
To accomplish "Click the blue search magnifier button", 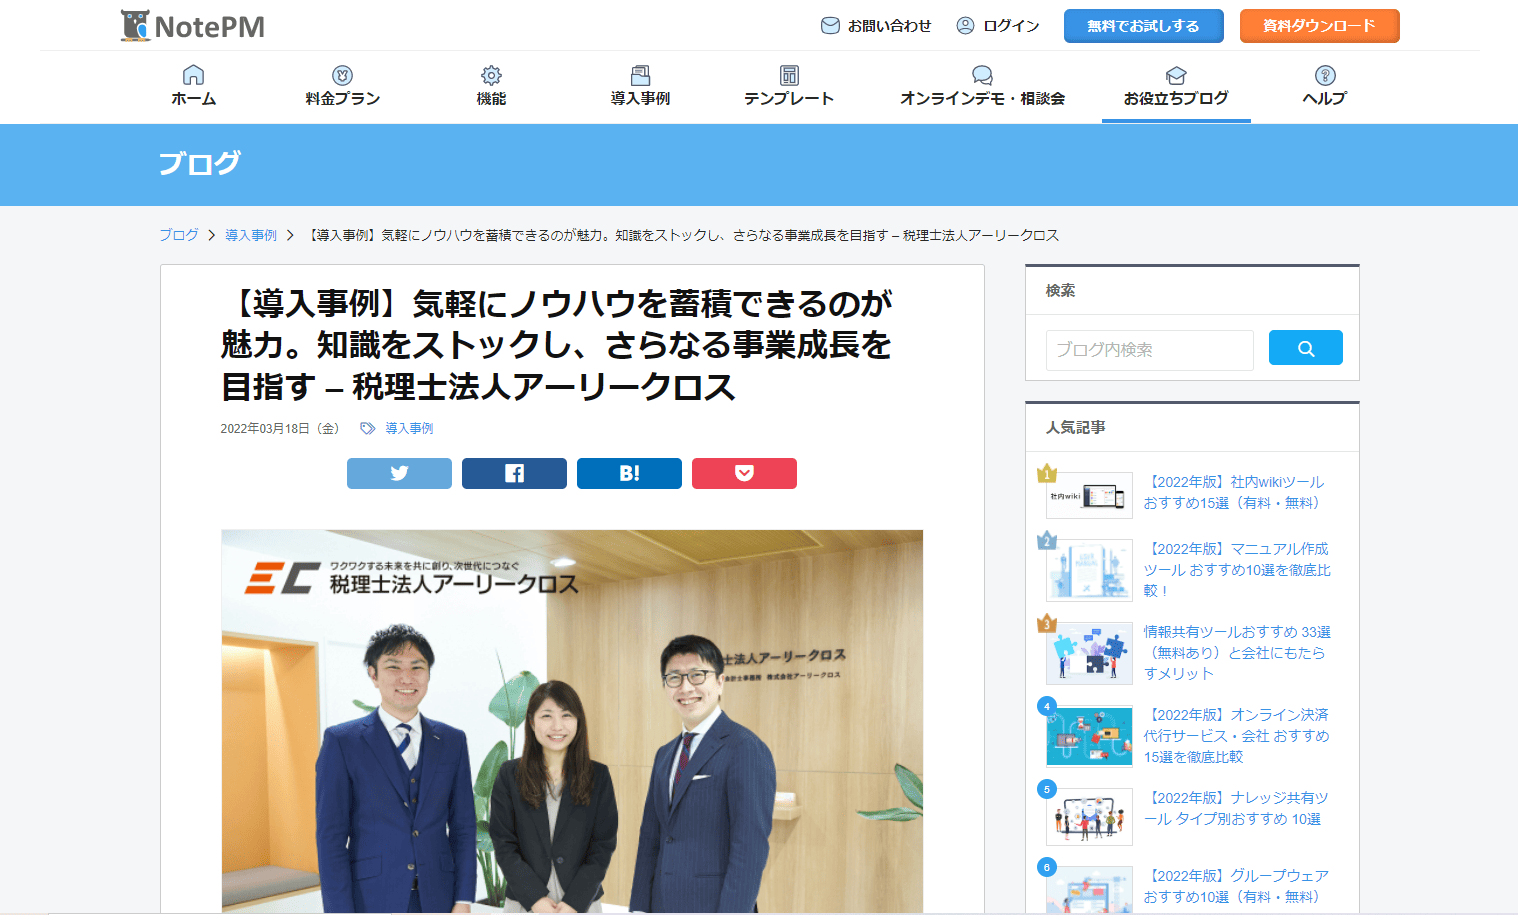I will coord(1305,348).
